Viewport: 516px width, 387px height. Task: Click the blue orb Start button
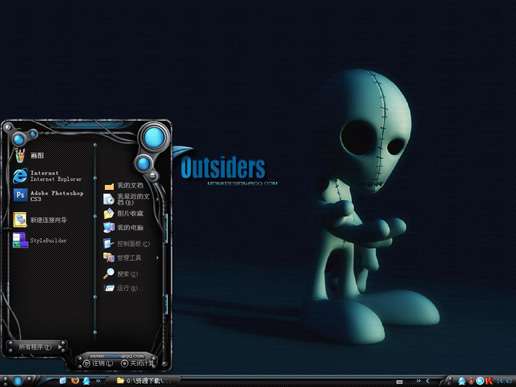click(x=18, y=381)
